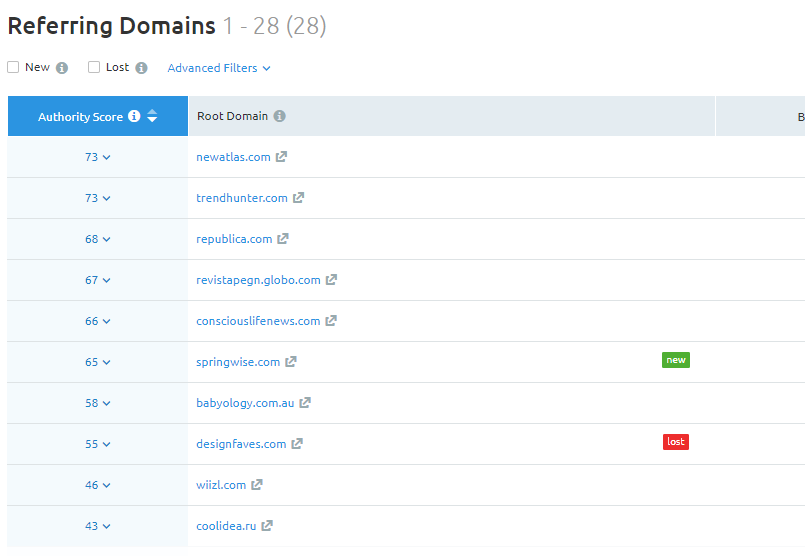The image size is (805, 556).
Task: Click external link icon next to springwise.com
Action: 291,362
